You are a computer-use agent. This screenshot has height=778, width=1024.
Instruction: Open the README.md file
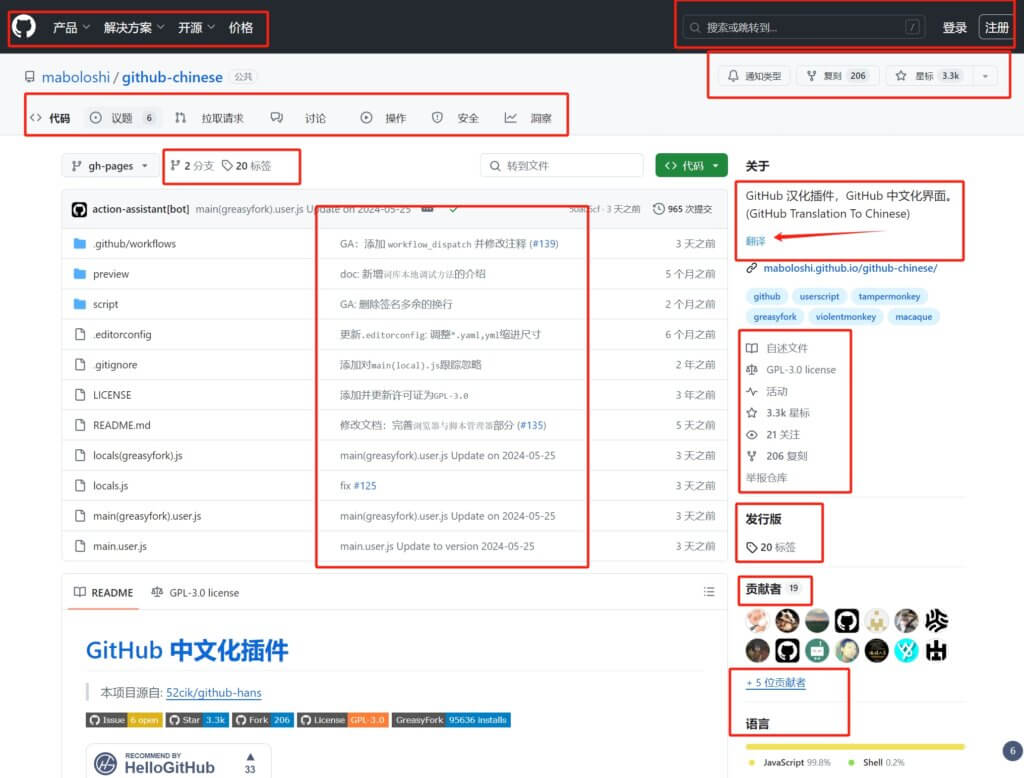click(x=121, y=425)
